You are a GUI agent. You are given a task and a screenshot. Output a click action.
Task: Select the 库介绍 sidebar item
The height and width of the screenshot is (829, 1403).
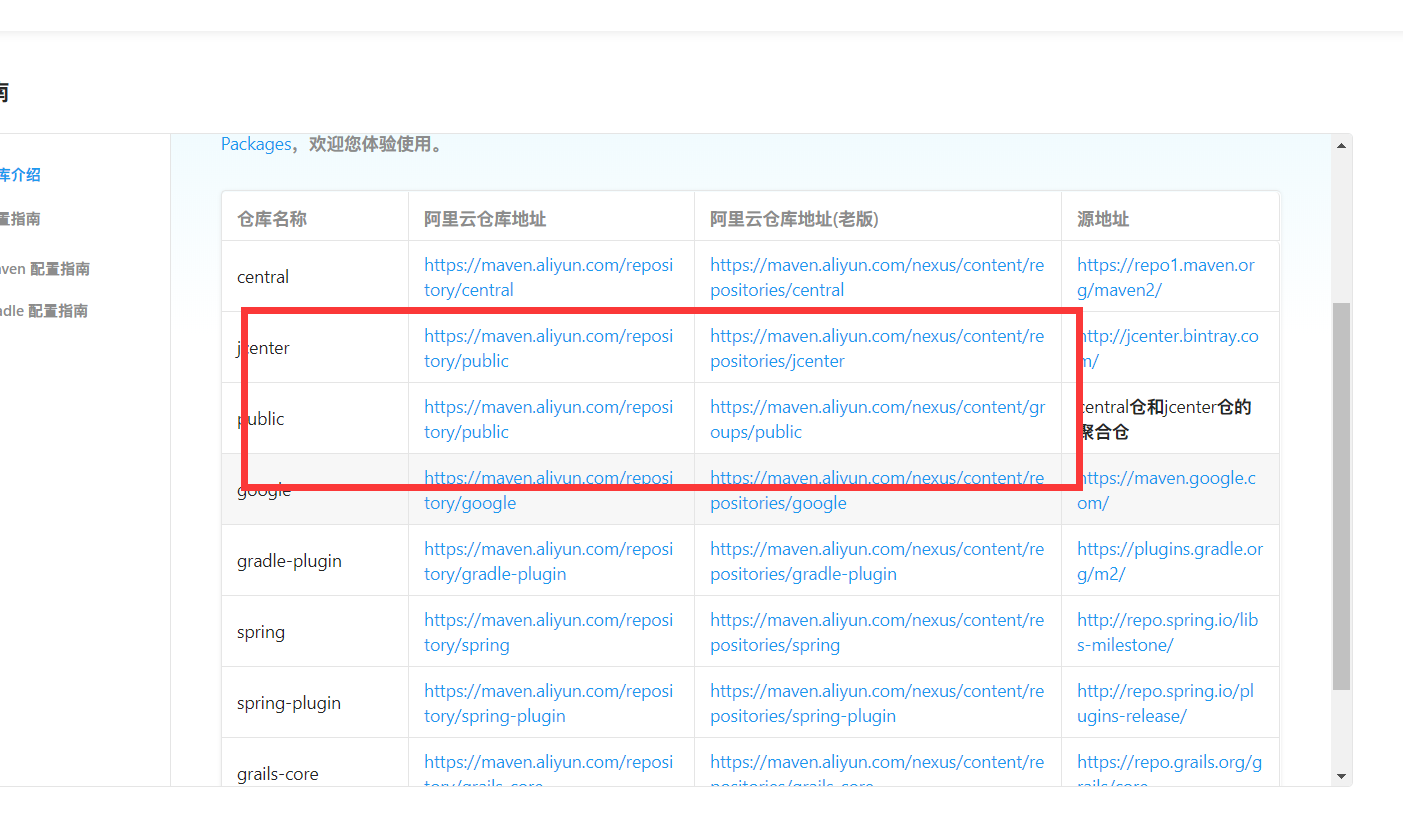tap(20, 175)
